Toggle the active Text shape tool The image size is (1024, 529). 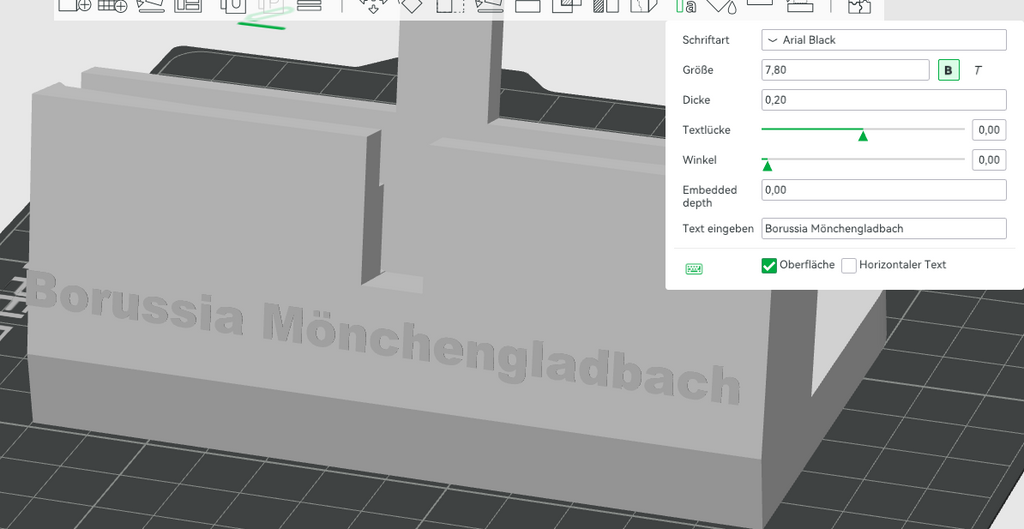[x=685, y=6]
